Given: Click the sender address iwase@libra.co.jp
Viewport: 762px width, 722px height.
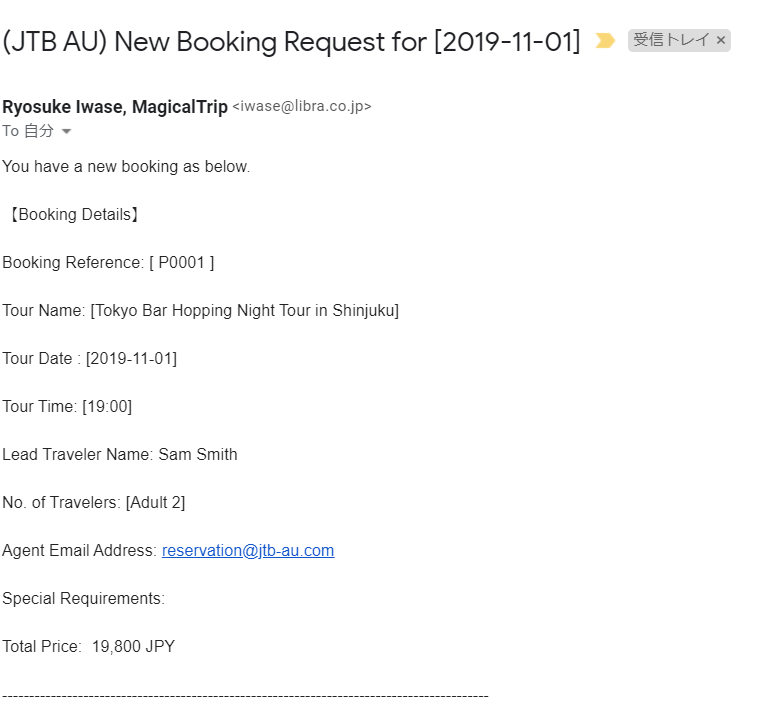Looking at the screenshot, I should pyautogui.click(x=302, y=107).
